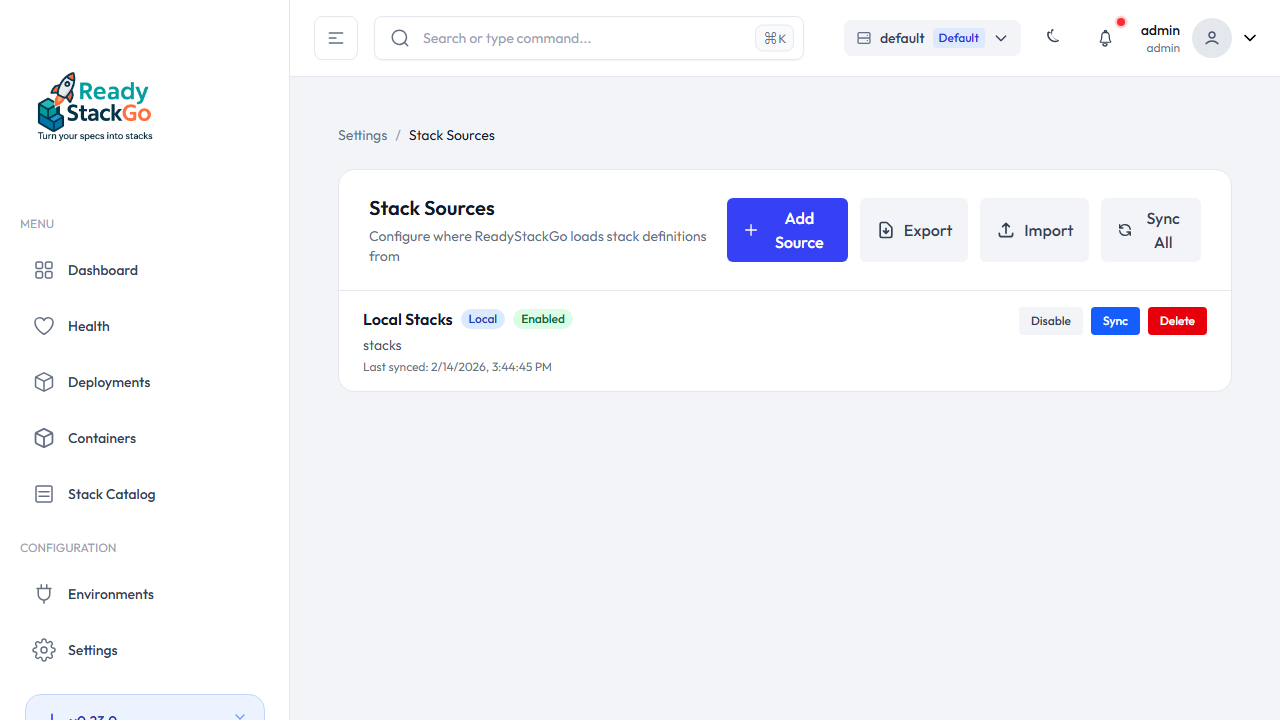Select the Containers cube icon
The image size is (1280, 720).
[44, 438]
